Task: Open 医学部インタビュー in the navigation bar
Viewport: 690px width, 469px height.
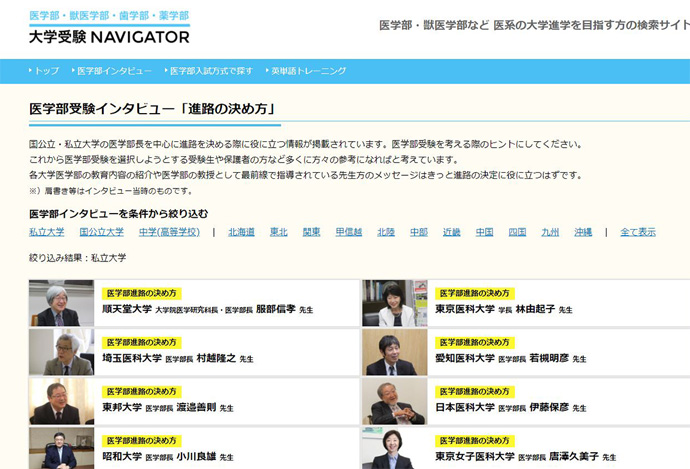Action: (112, 71)
